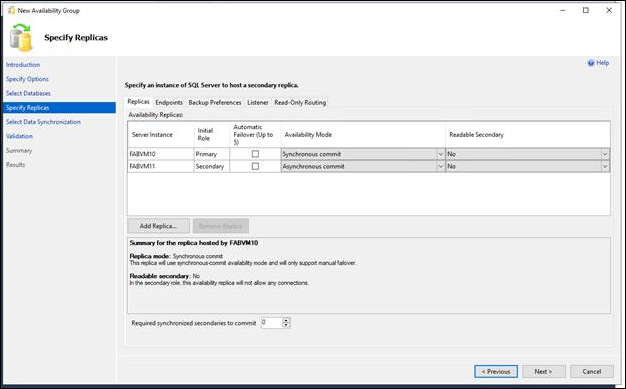Decrement required synchronized secondaries spinner down arrow
The image size is (626, 389).
(x=285, y=325)
